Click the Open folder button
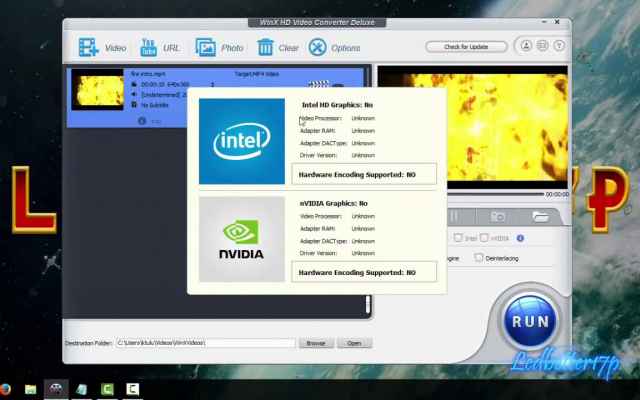The height and width of the screenshot is (400, 640). coord(354,343)
